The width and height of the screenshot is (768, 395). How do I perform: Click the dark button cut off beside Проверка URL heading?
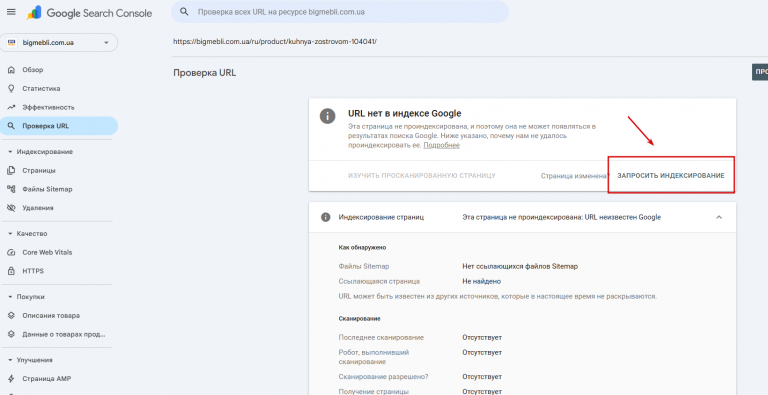[760, 72]
